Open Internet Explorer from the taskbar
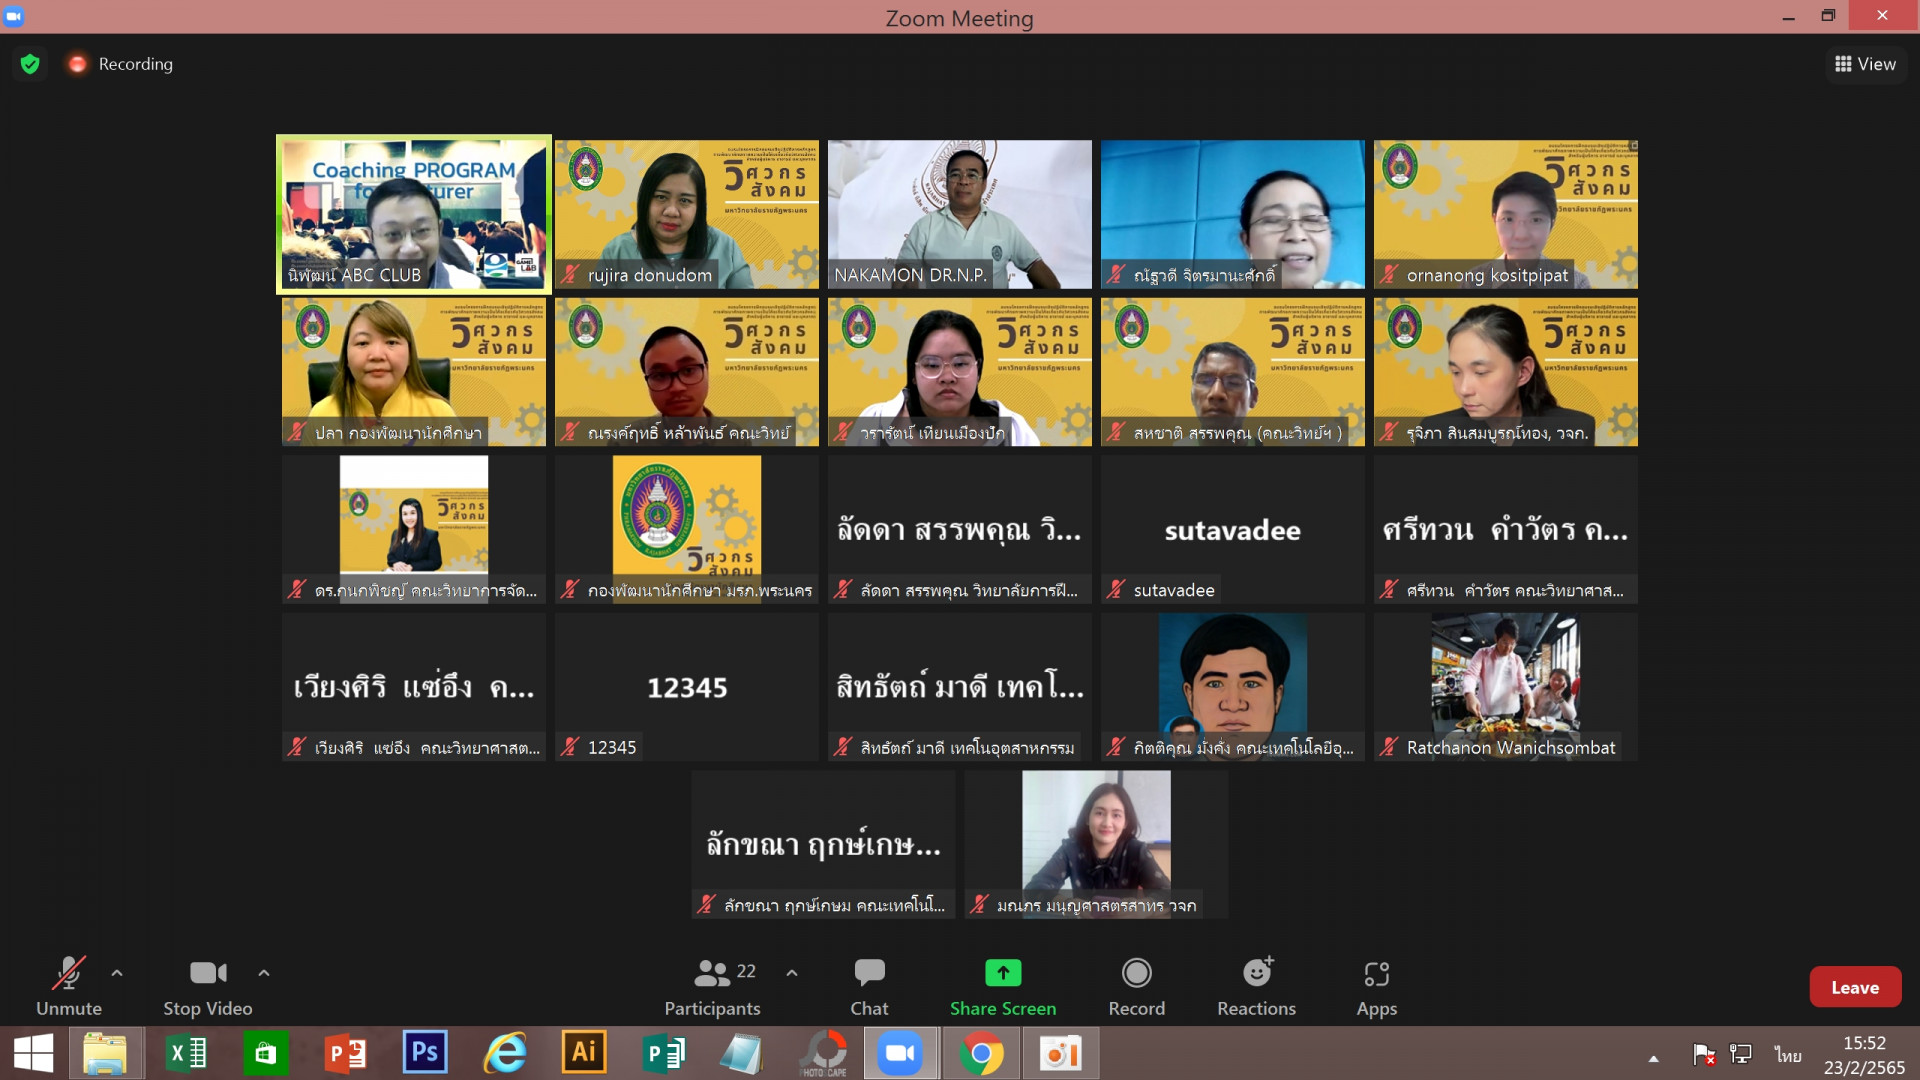 tap(505, 1054)
